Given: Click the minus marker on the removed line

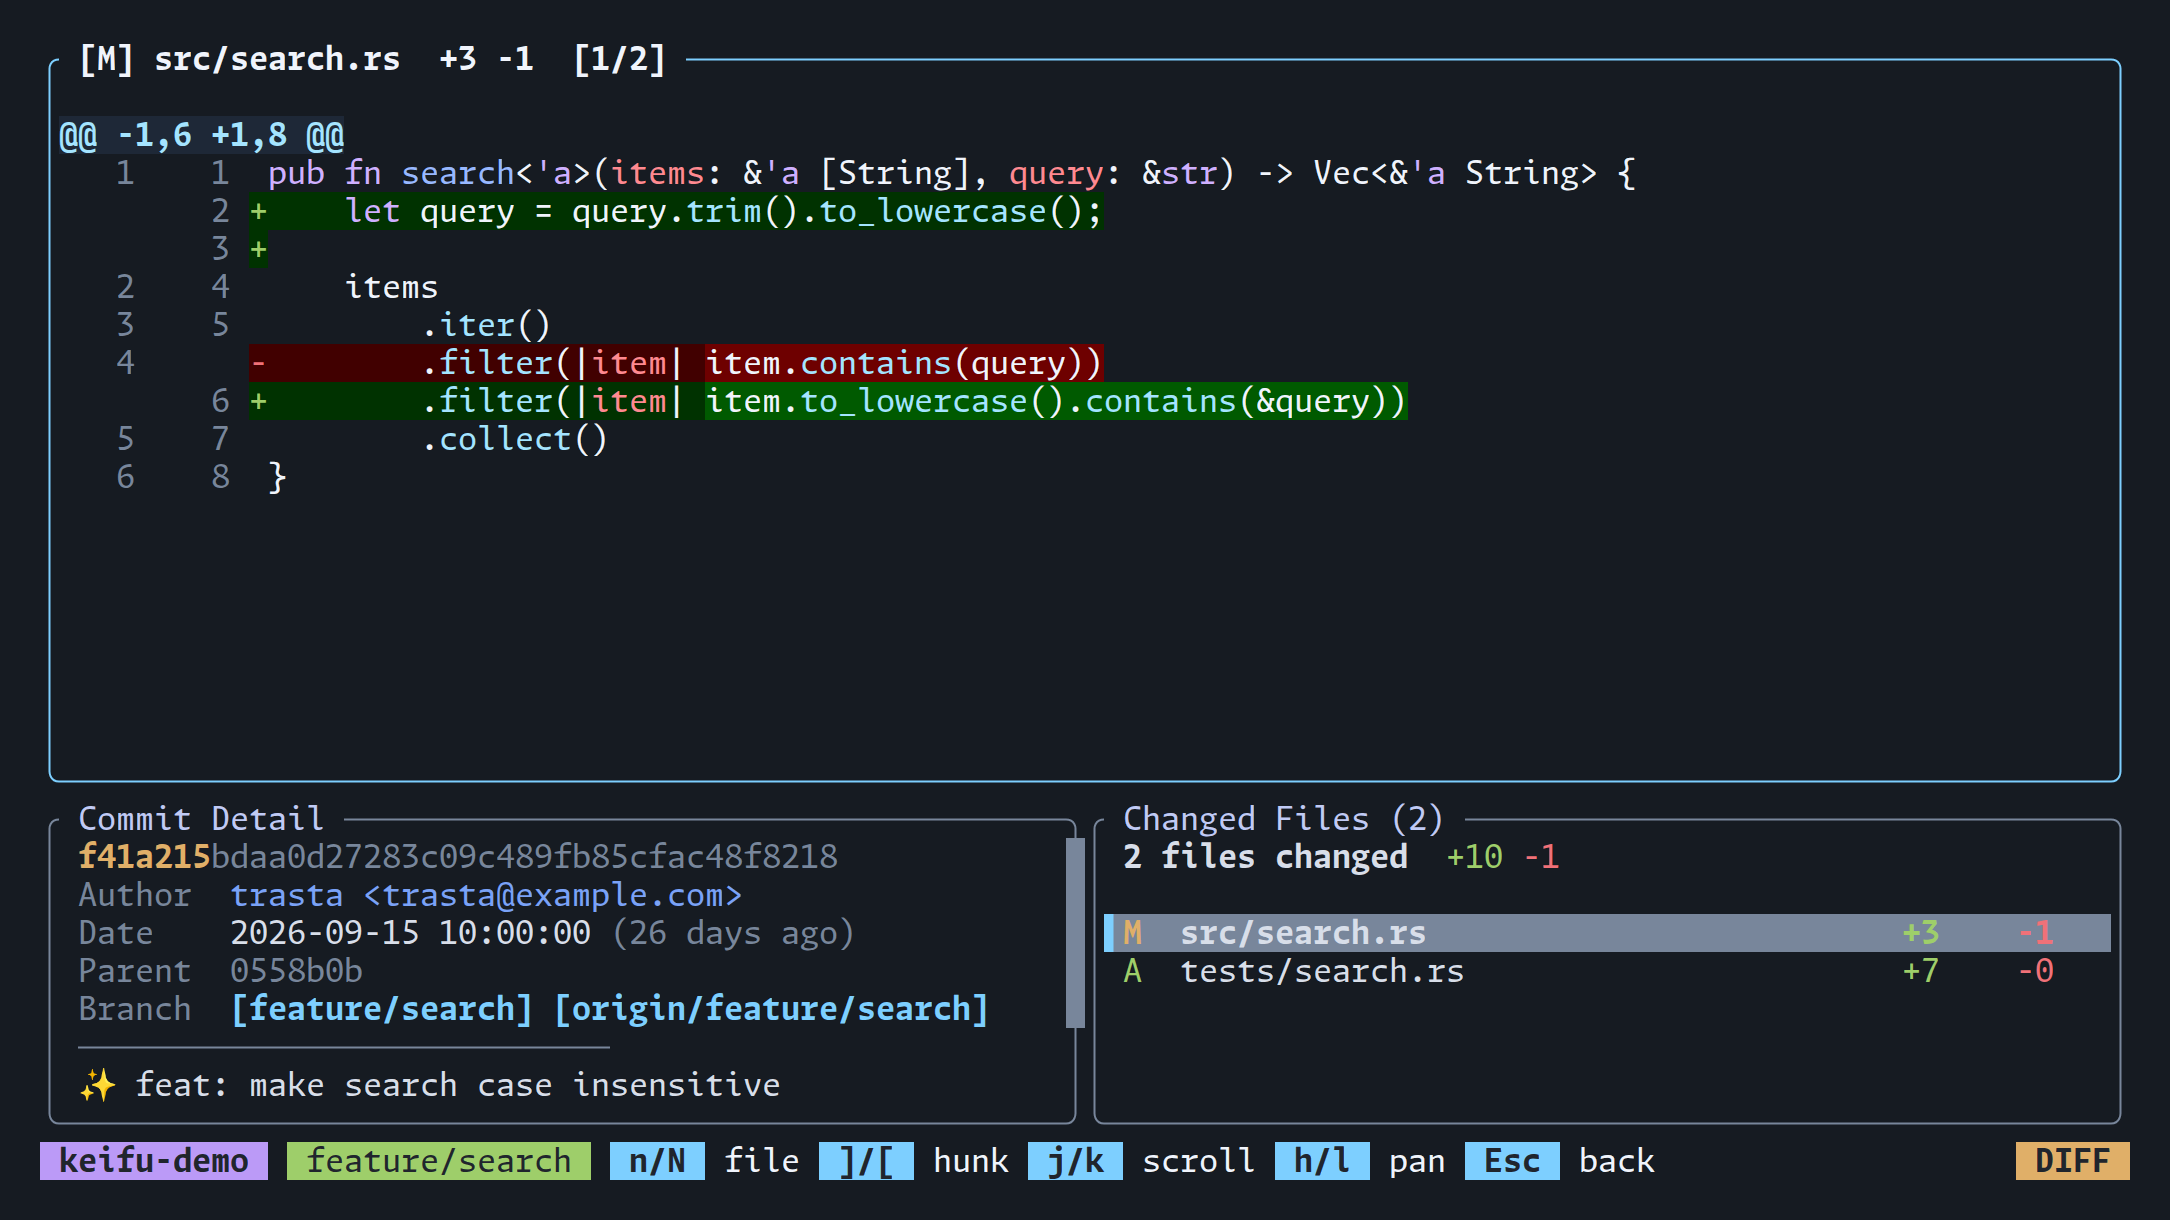Looking at the screenshot, I should [259, 363].
